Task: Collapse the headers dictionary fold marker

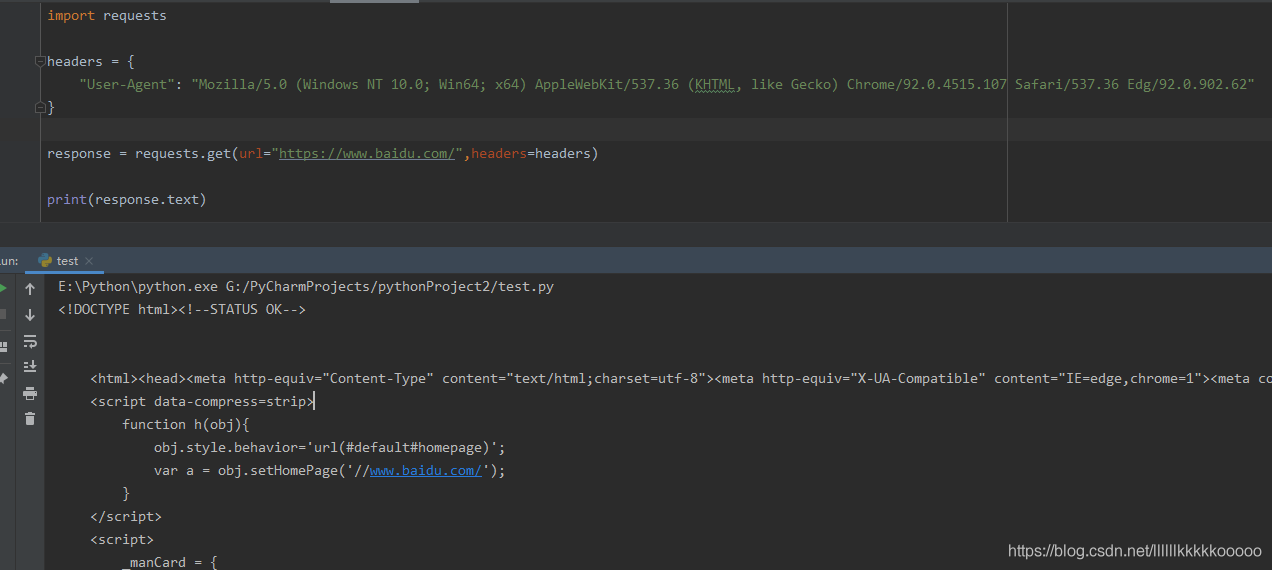Action: pos(39,61)
